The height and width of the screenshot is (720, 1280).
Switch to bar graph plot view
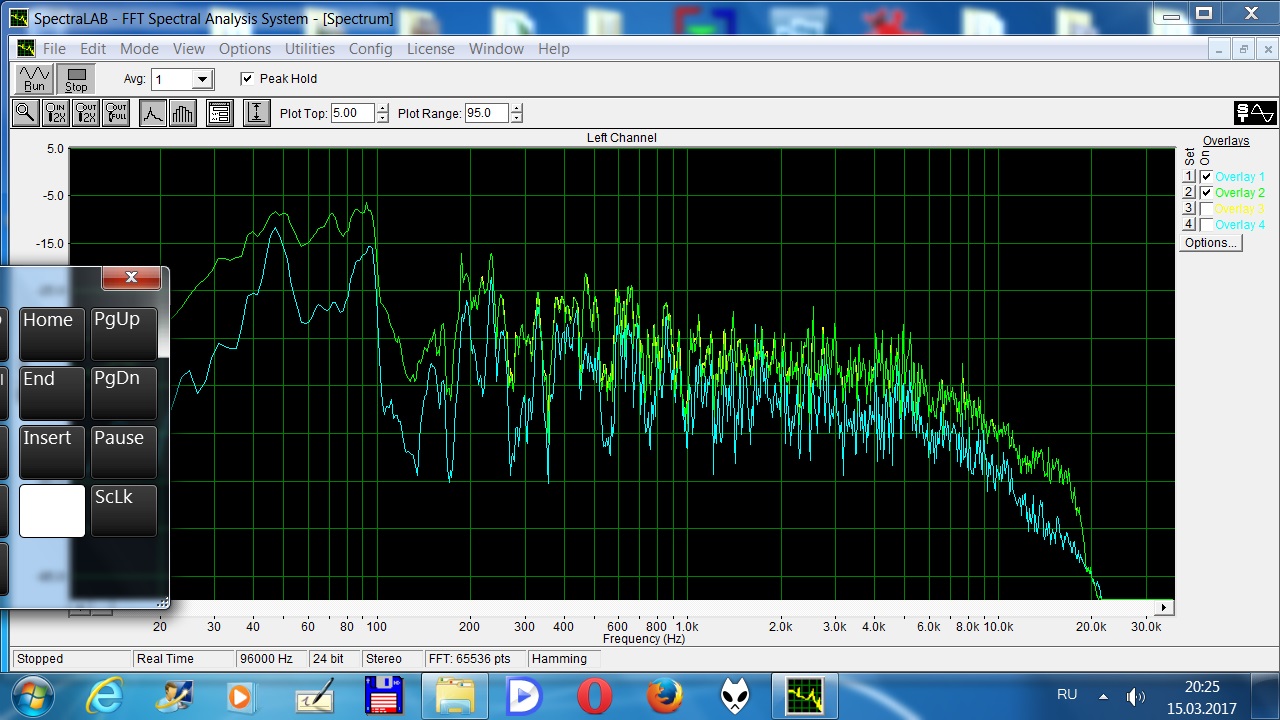coord(182,113)
